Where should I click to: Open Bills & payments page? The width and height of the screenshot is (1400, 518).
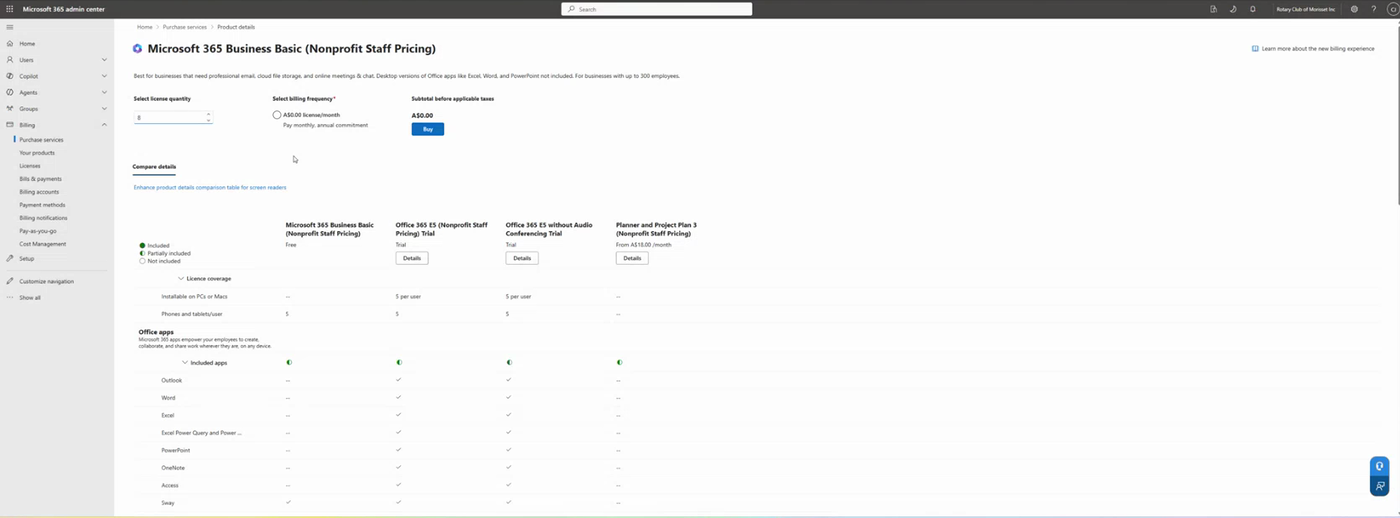coord(40,179)
